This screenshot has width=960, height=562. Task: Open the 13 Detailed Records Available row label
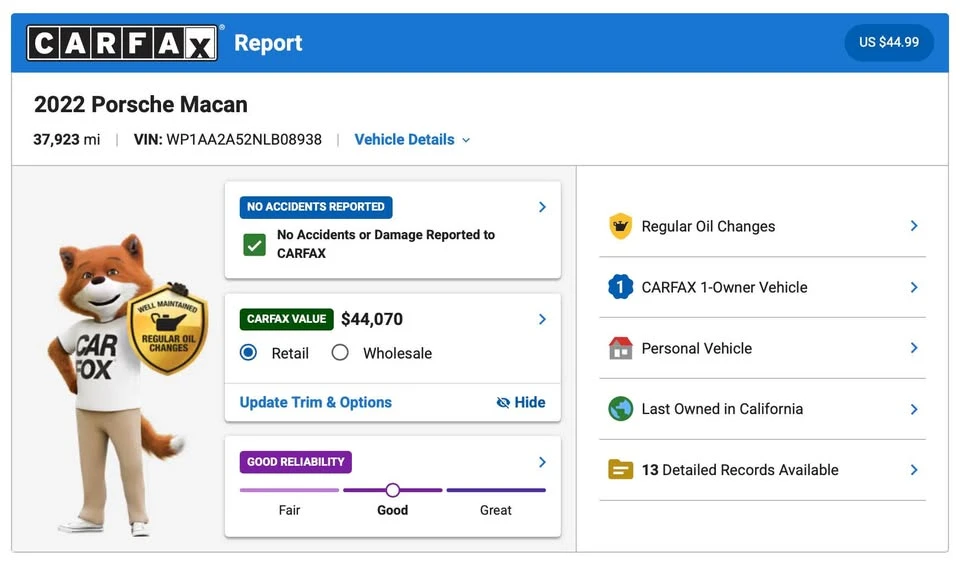(740, 470)
